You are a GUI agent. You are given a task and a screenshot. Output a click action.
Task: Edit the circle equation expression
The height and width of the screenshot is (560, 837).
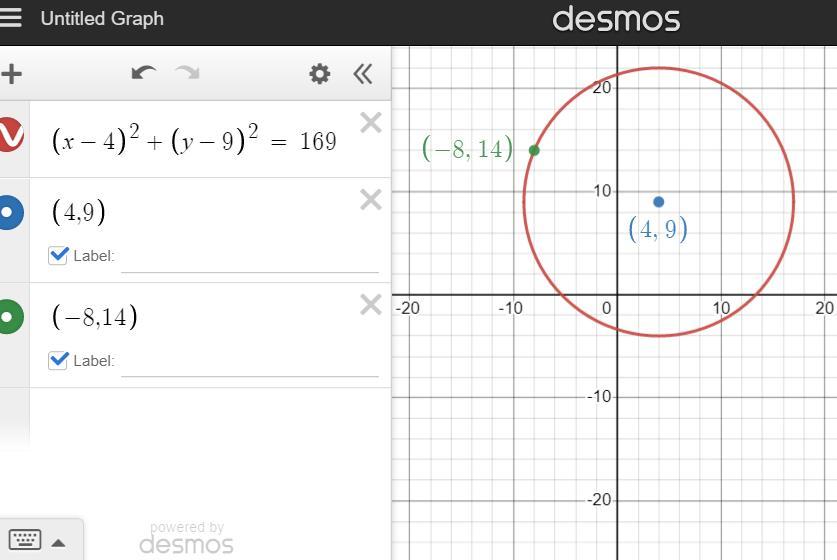pos(194,139)
